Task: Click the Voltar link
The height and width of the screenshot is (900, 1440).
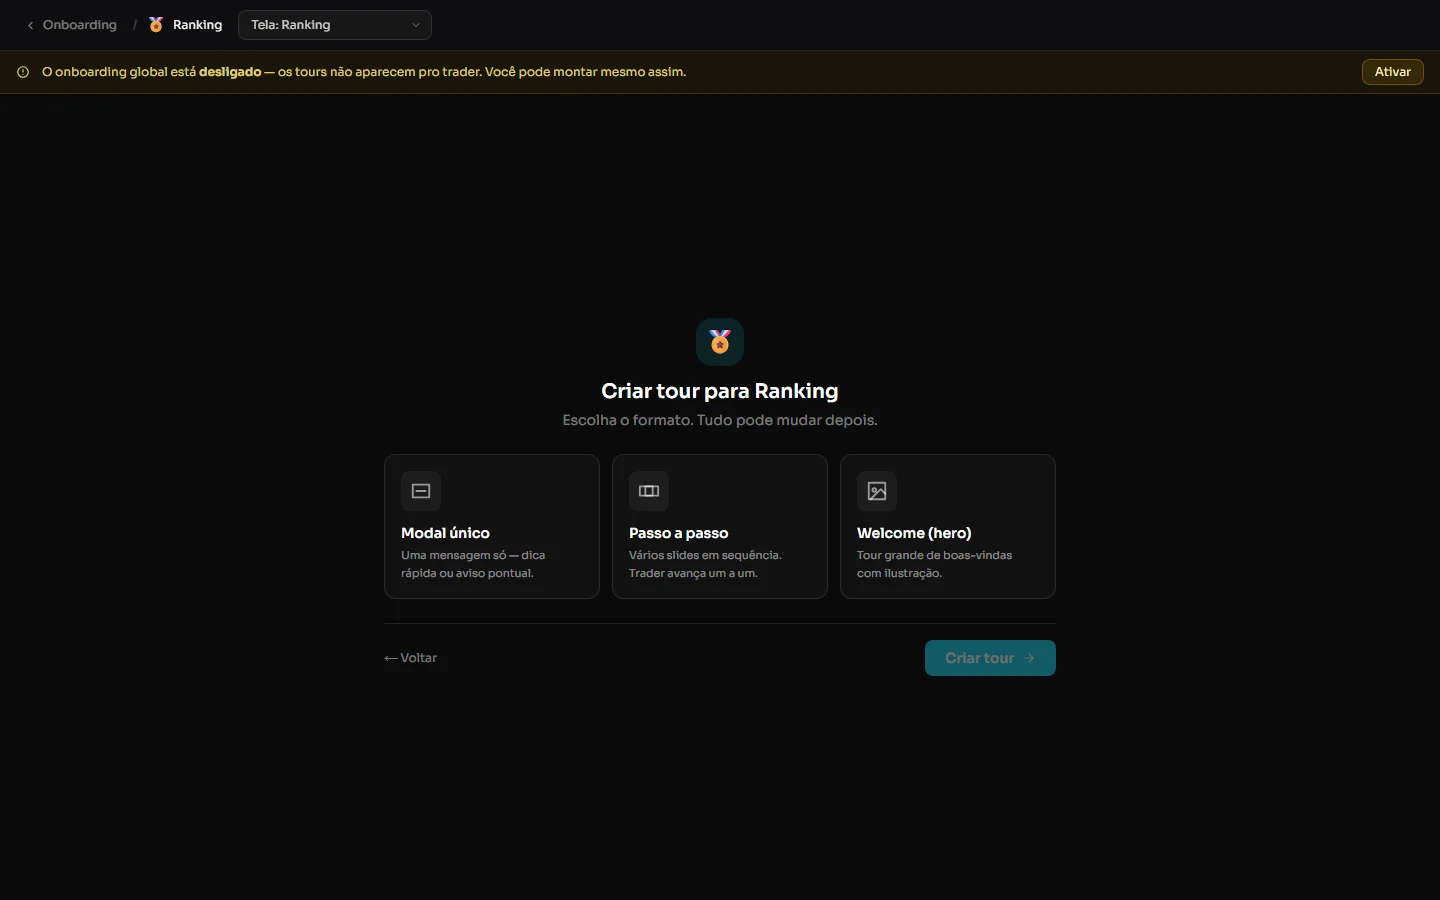Action: (411, 658)
